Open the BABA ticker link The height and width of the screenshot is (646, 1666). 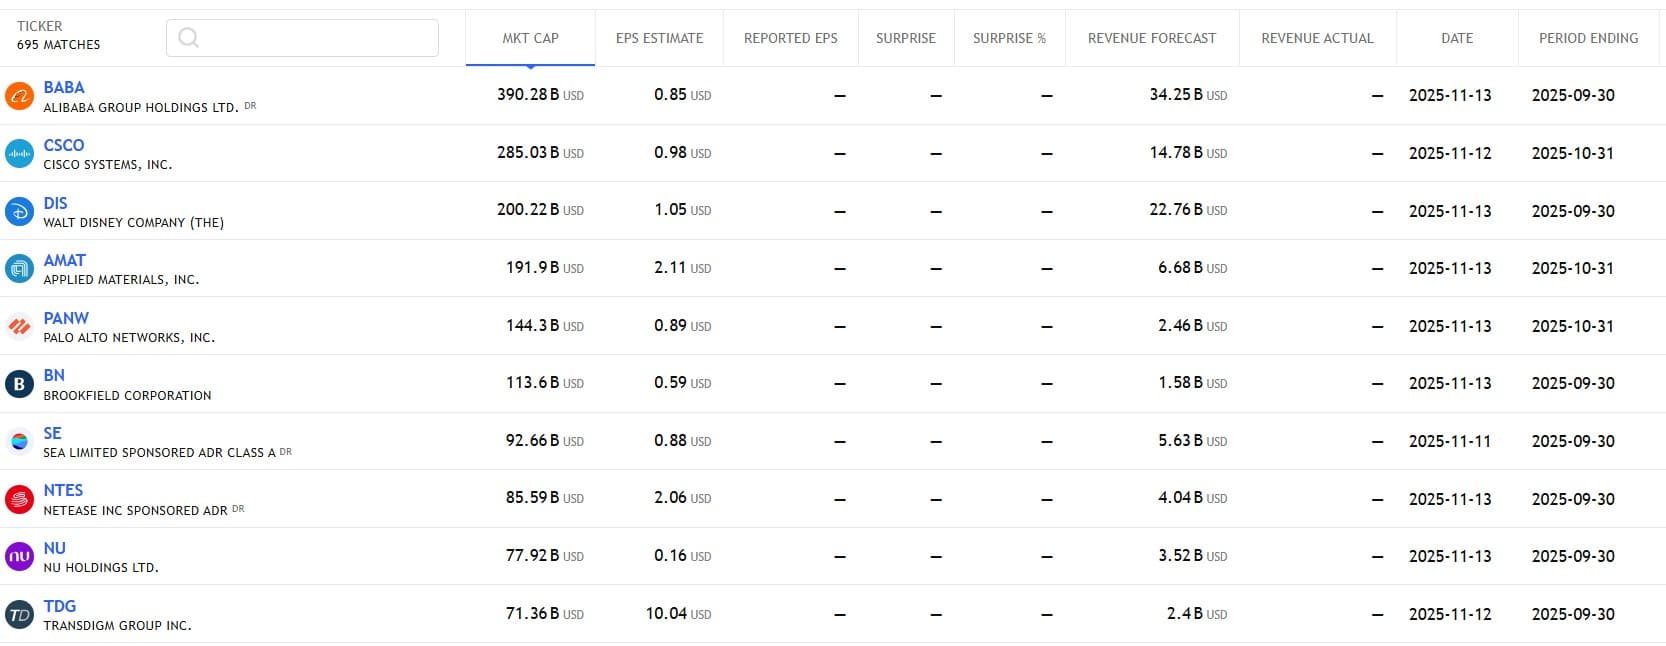coord(64,88)
